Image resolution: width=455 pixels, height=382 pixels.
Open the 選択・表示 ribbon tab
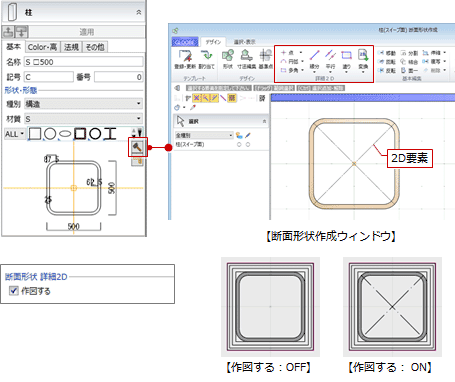244,42
